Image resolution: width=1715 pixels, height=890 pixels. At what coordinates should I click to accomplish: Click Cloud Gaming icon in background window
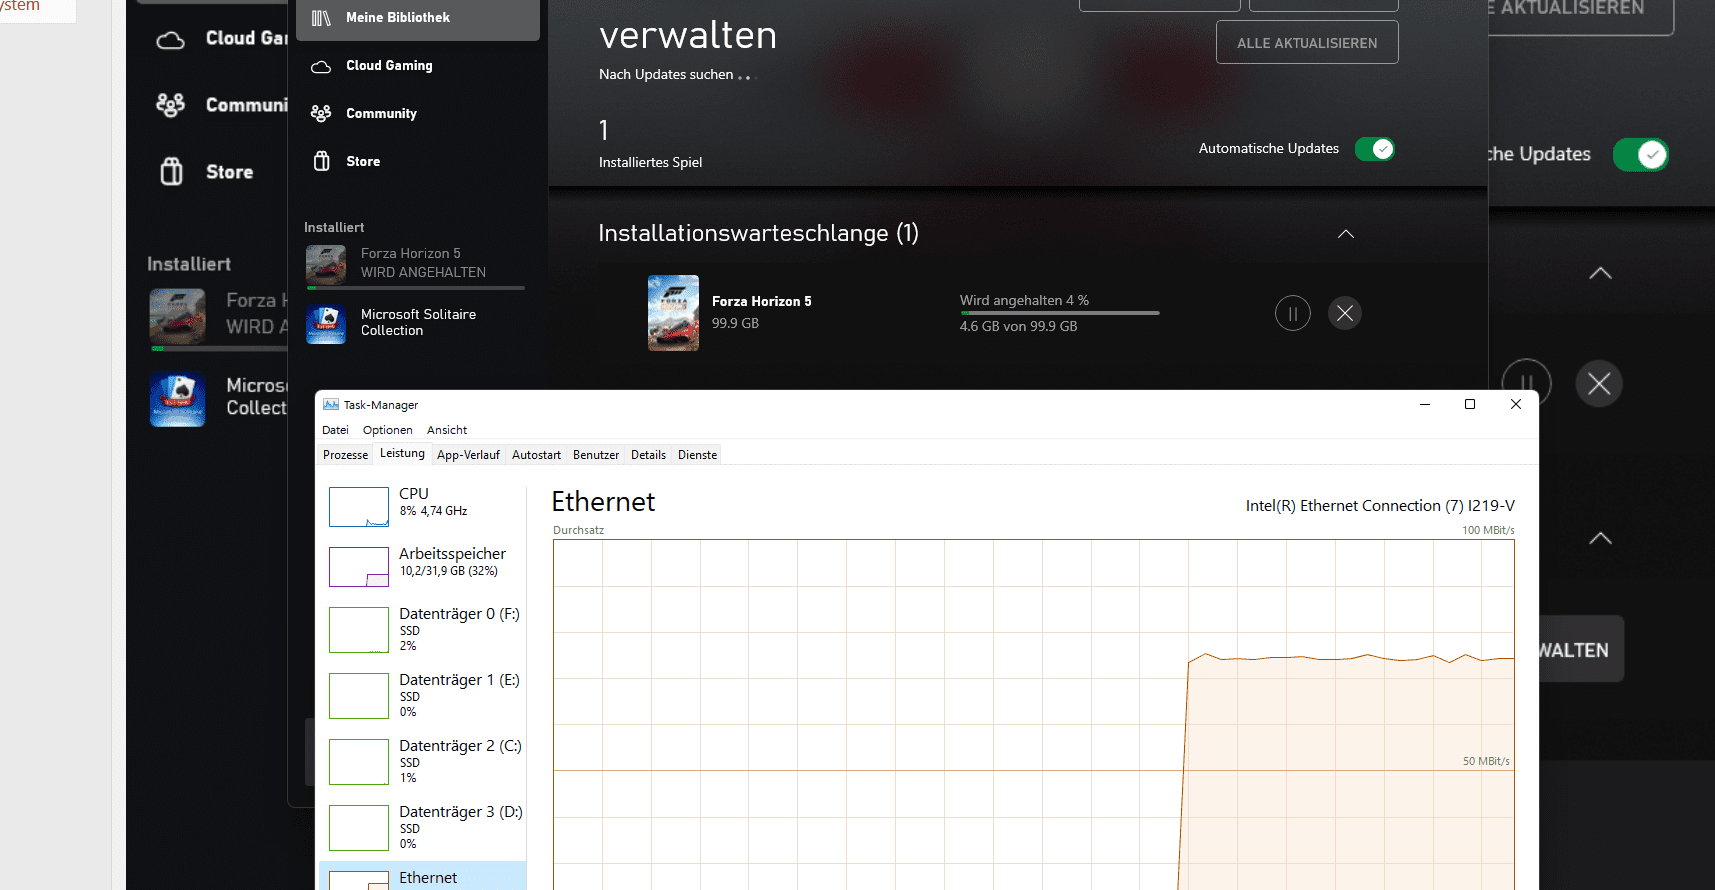[x=171, y=40]
